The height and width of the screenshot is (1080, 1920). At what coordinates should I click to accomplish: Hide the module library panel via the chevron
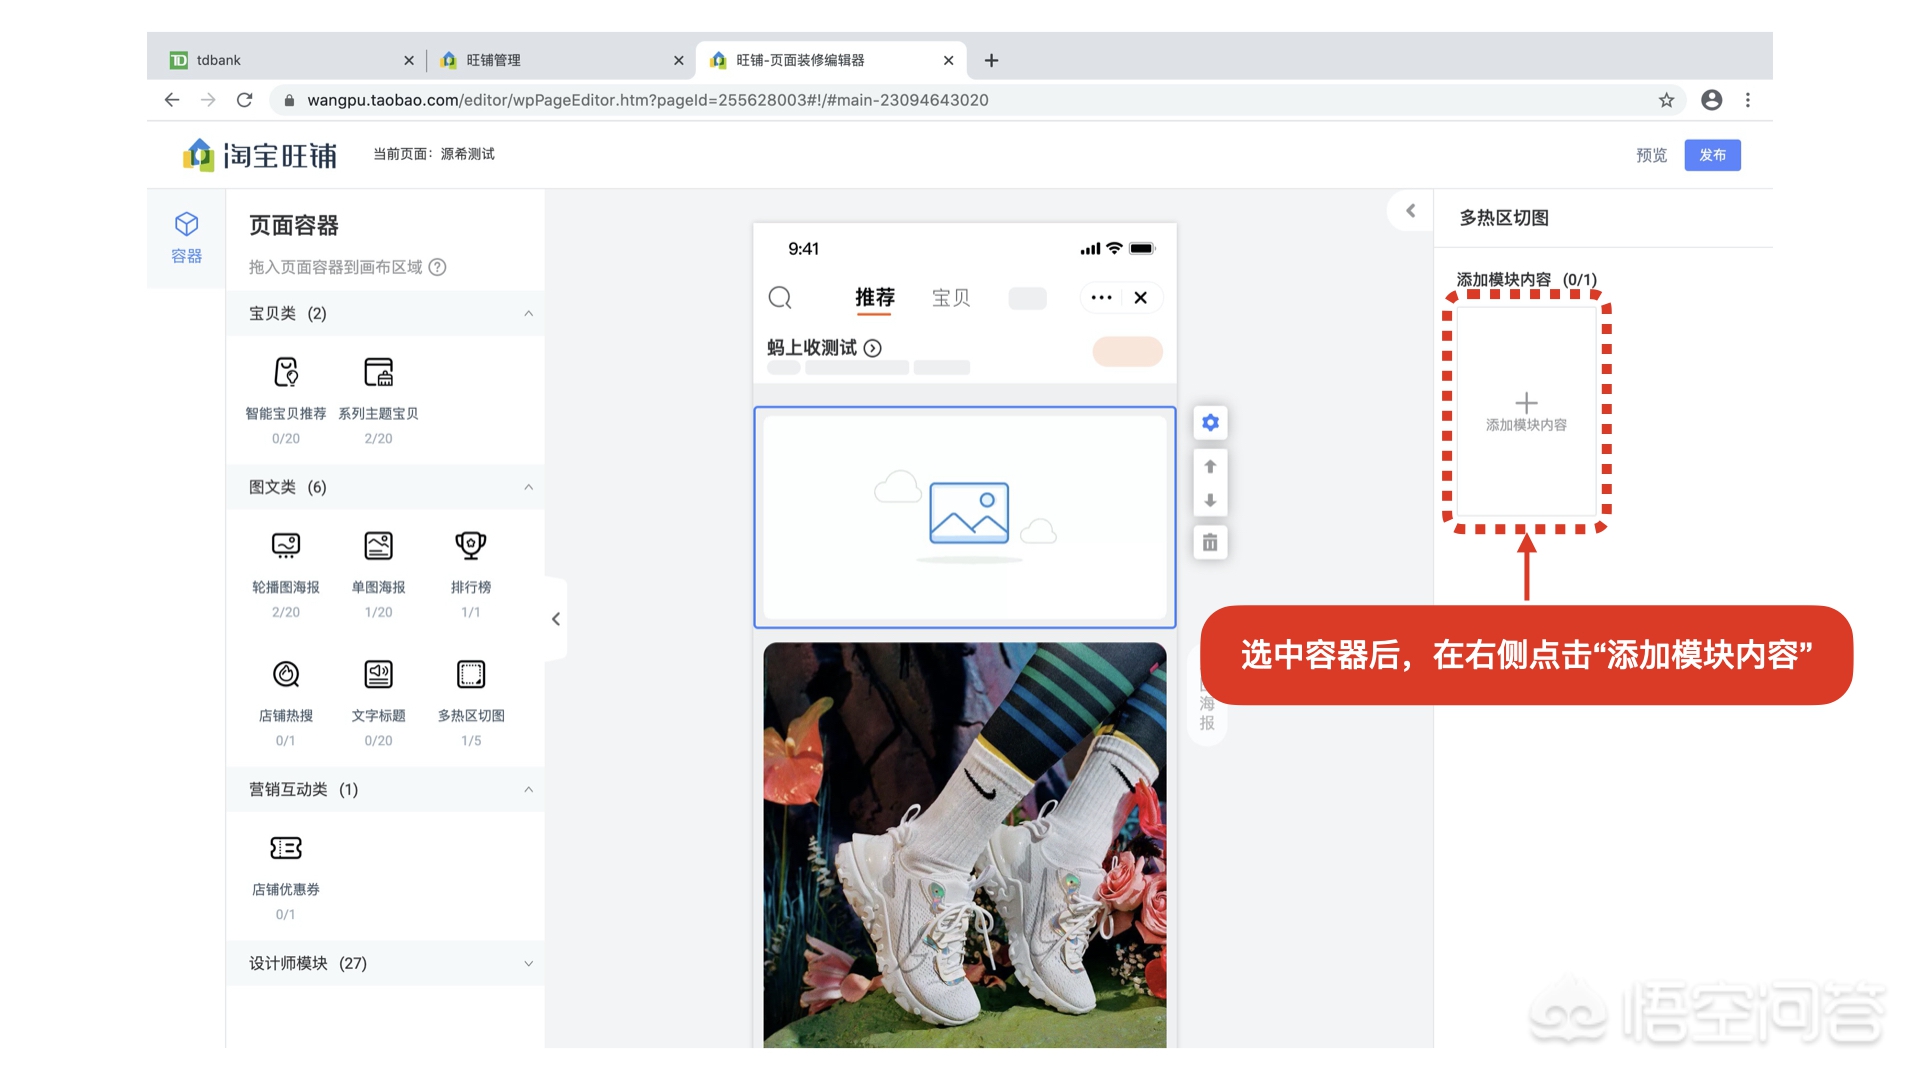556,618
